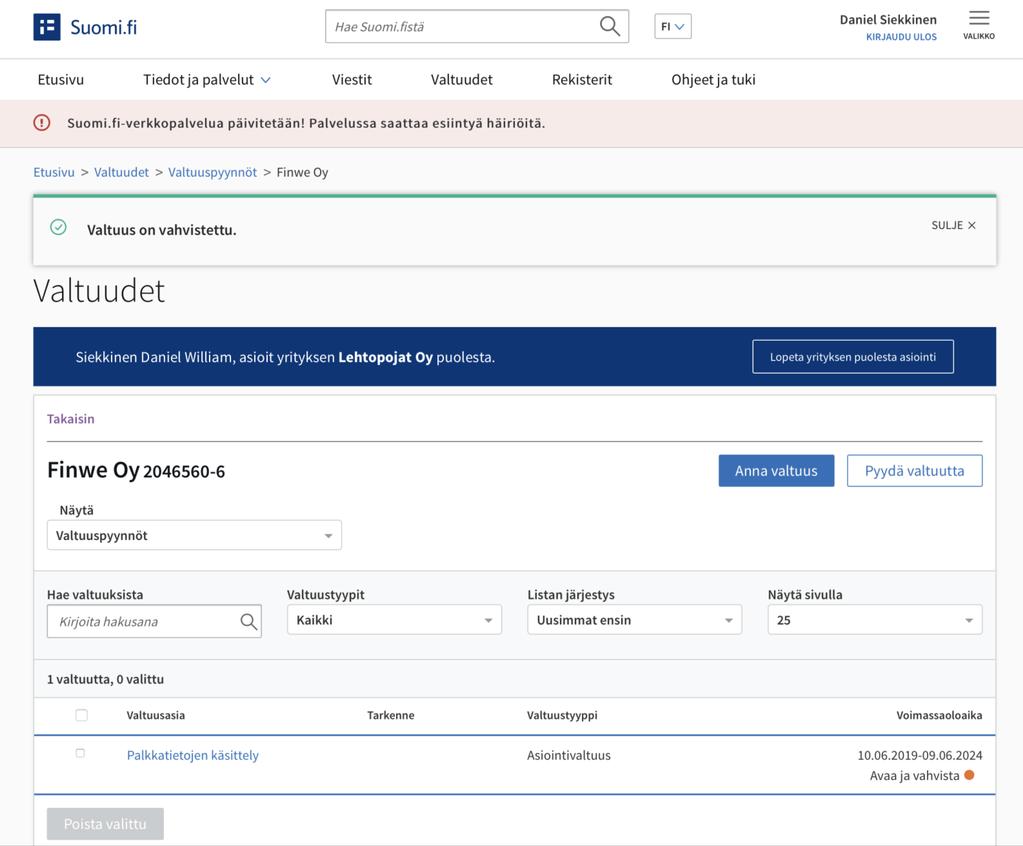Click the Poista valittu button

pos(105,824)
